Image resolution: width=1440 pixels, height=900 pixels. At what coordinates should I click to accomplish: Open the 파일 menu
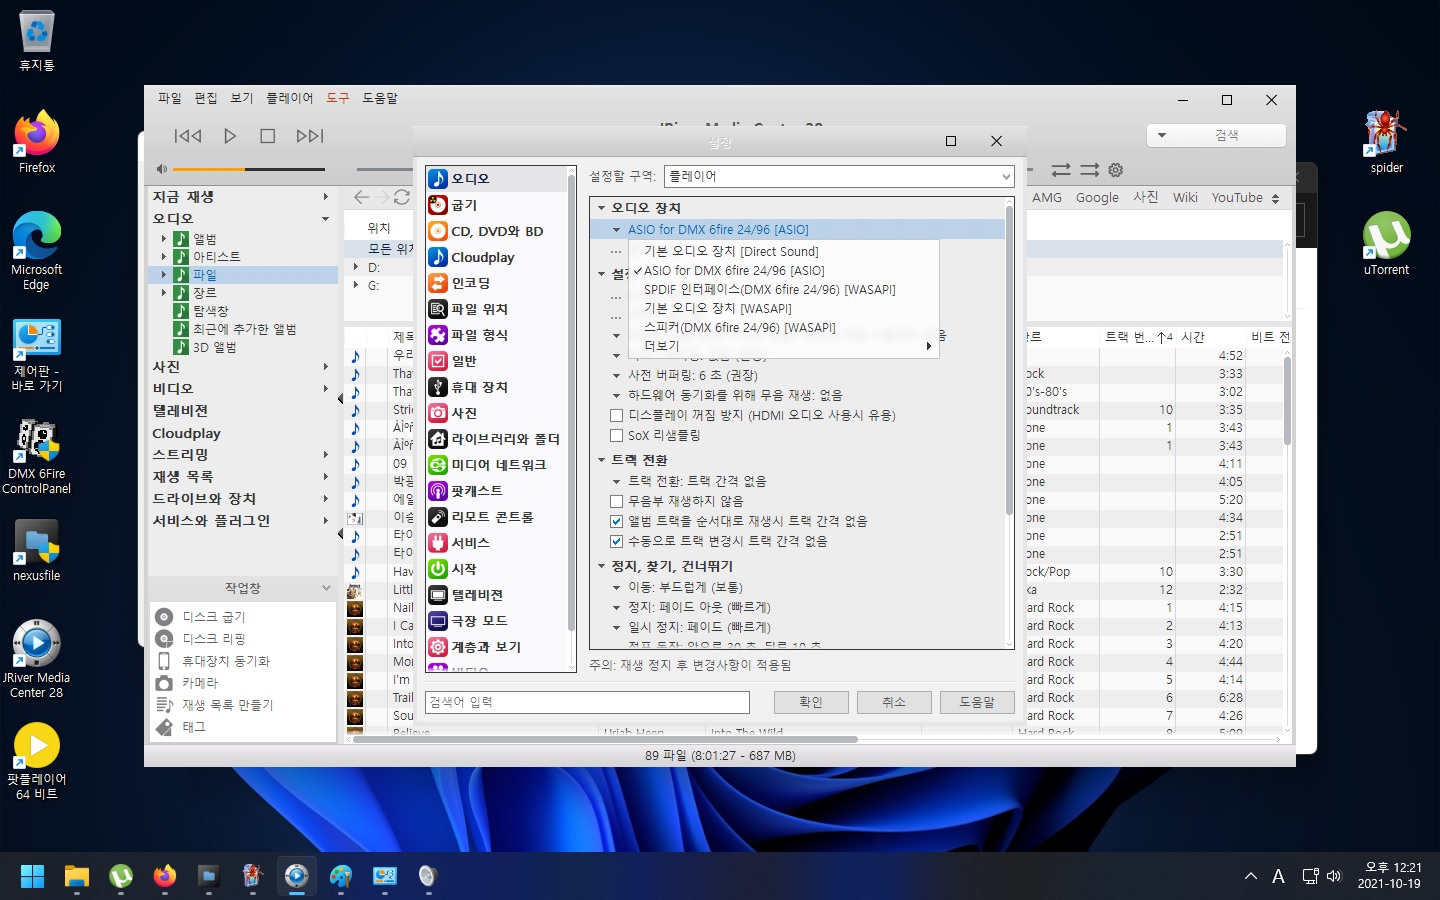click(170, 98)
